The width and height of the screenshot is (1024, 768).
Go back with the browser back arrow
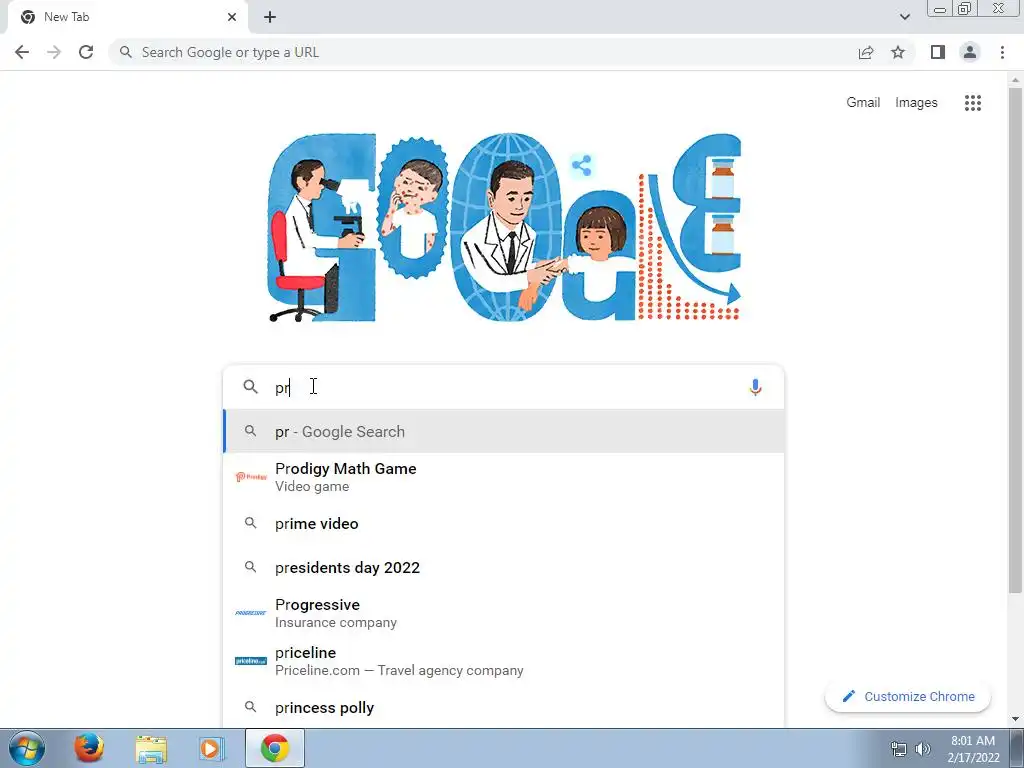tap(22, 52)
